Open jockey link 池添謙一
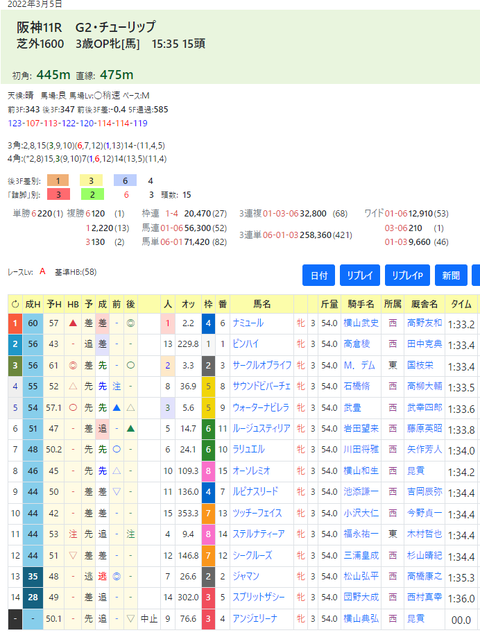Screen dimensions: 480x635 click(361, 491)
